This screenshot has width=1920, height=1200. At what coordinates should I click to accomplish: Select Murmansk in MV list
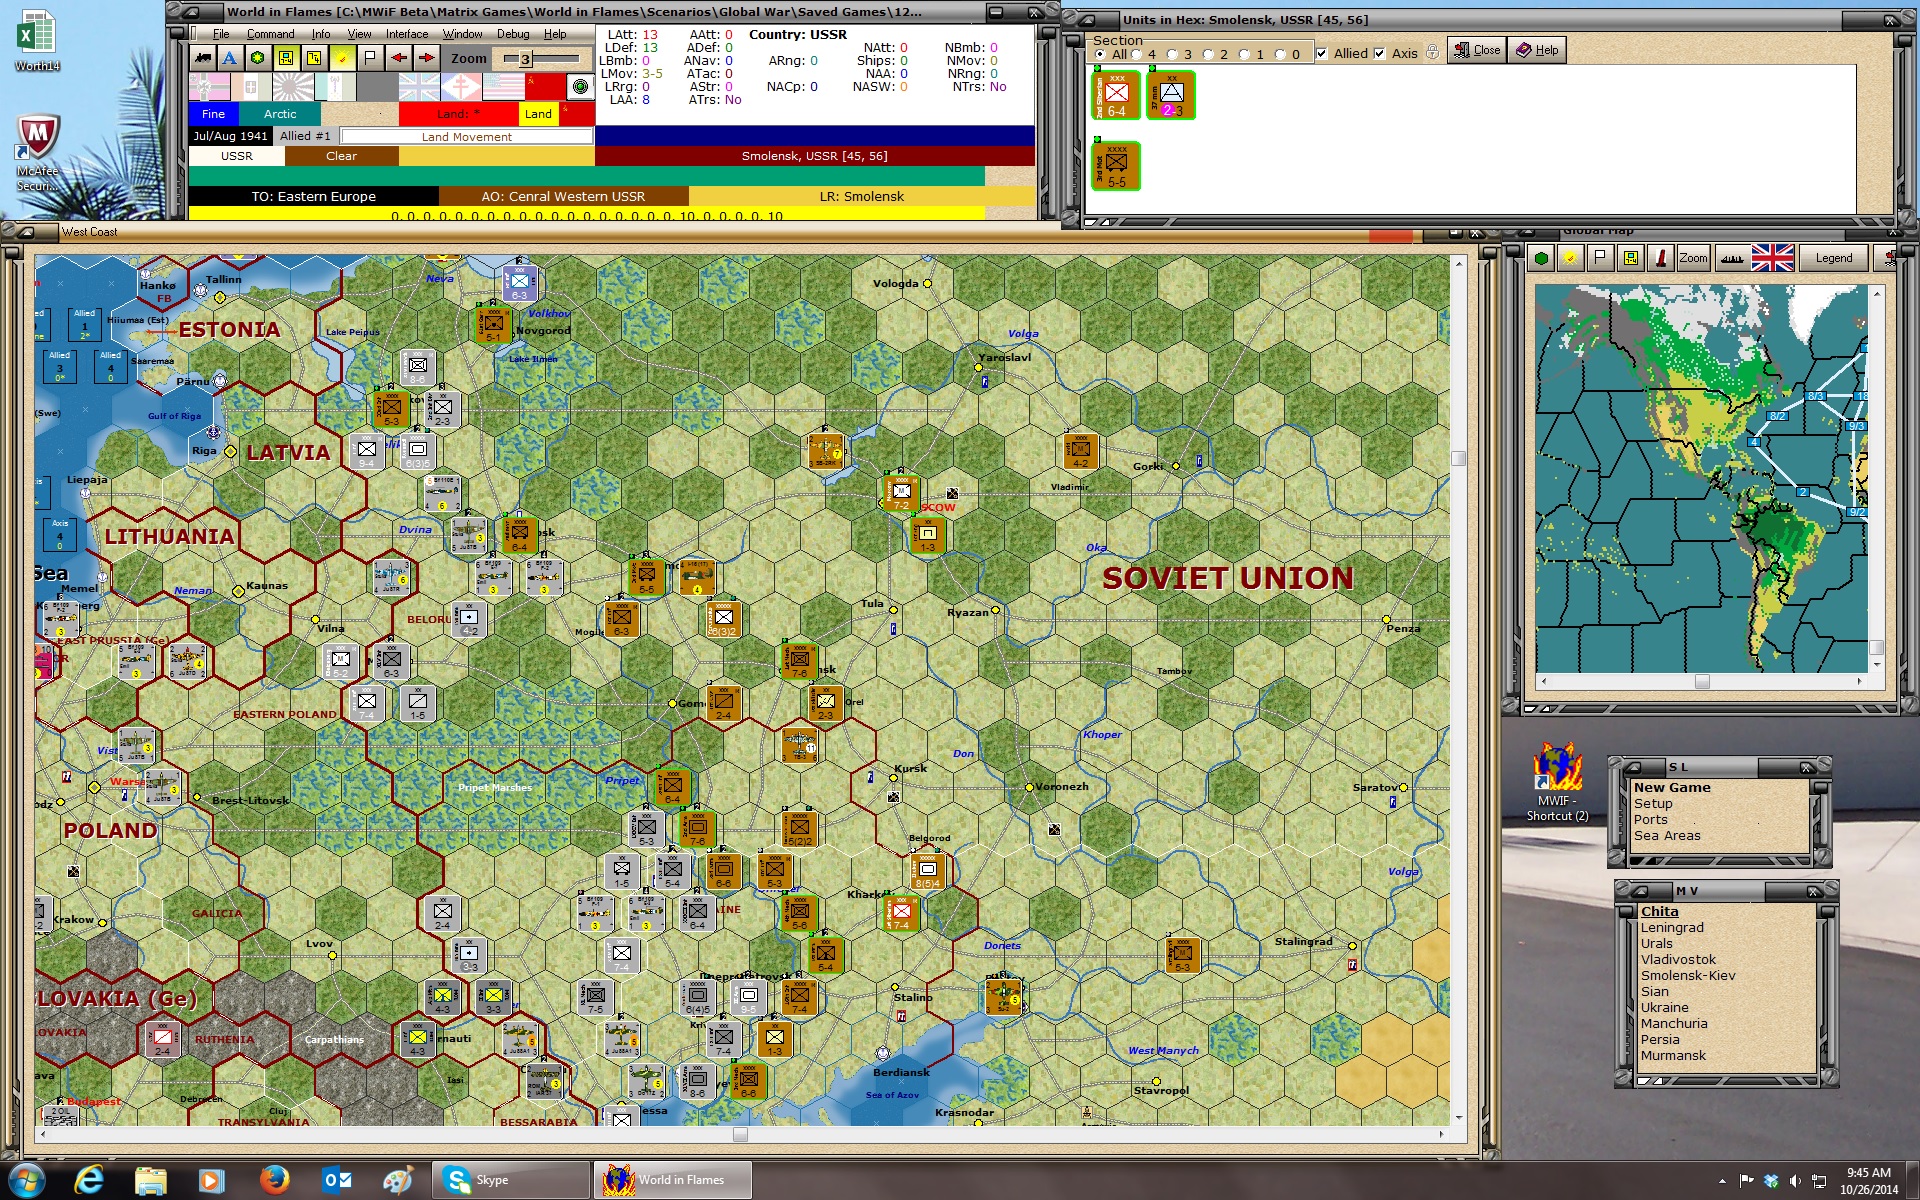1673,1055
